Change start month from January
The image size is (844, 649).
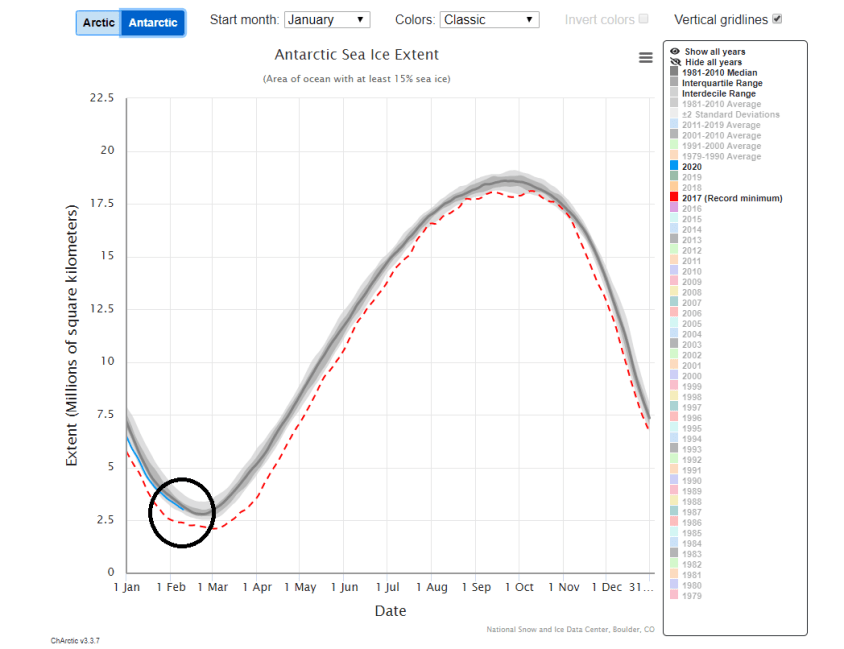click(327, 18)
